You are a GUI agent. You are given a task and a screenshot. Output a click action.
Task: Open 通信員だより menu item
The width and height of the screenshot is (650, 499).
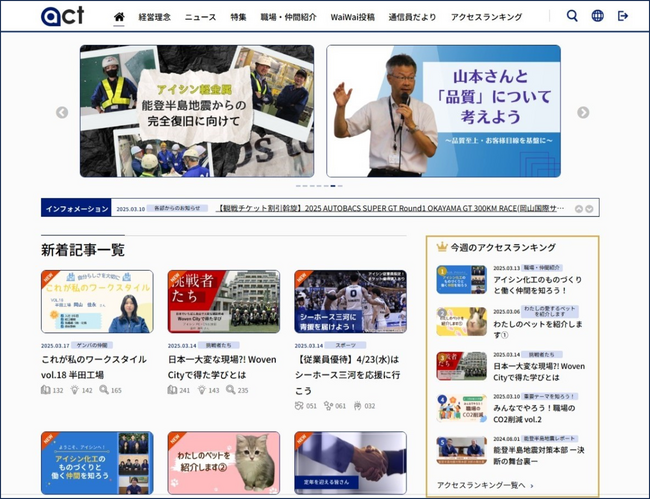[412, 17]
